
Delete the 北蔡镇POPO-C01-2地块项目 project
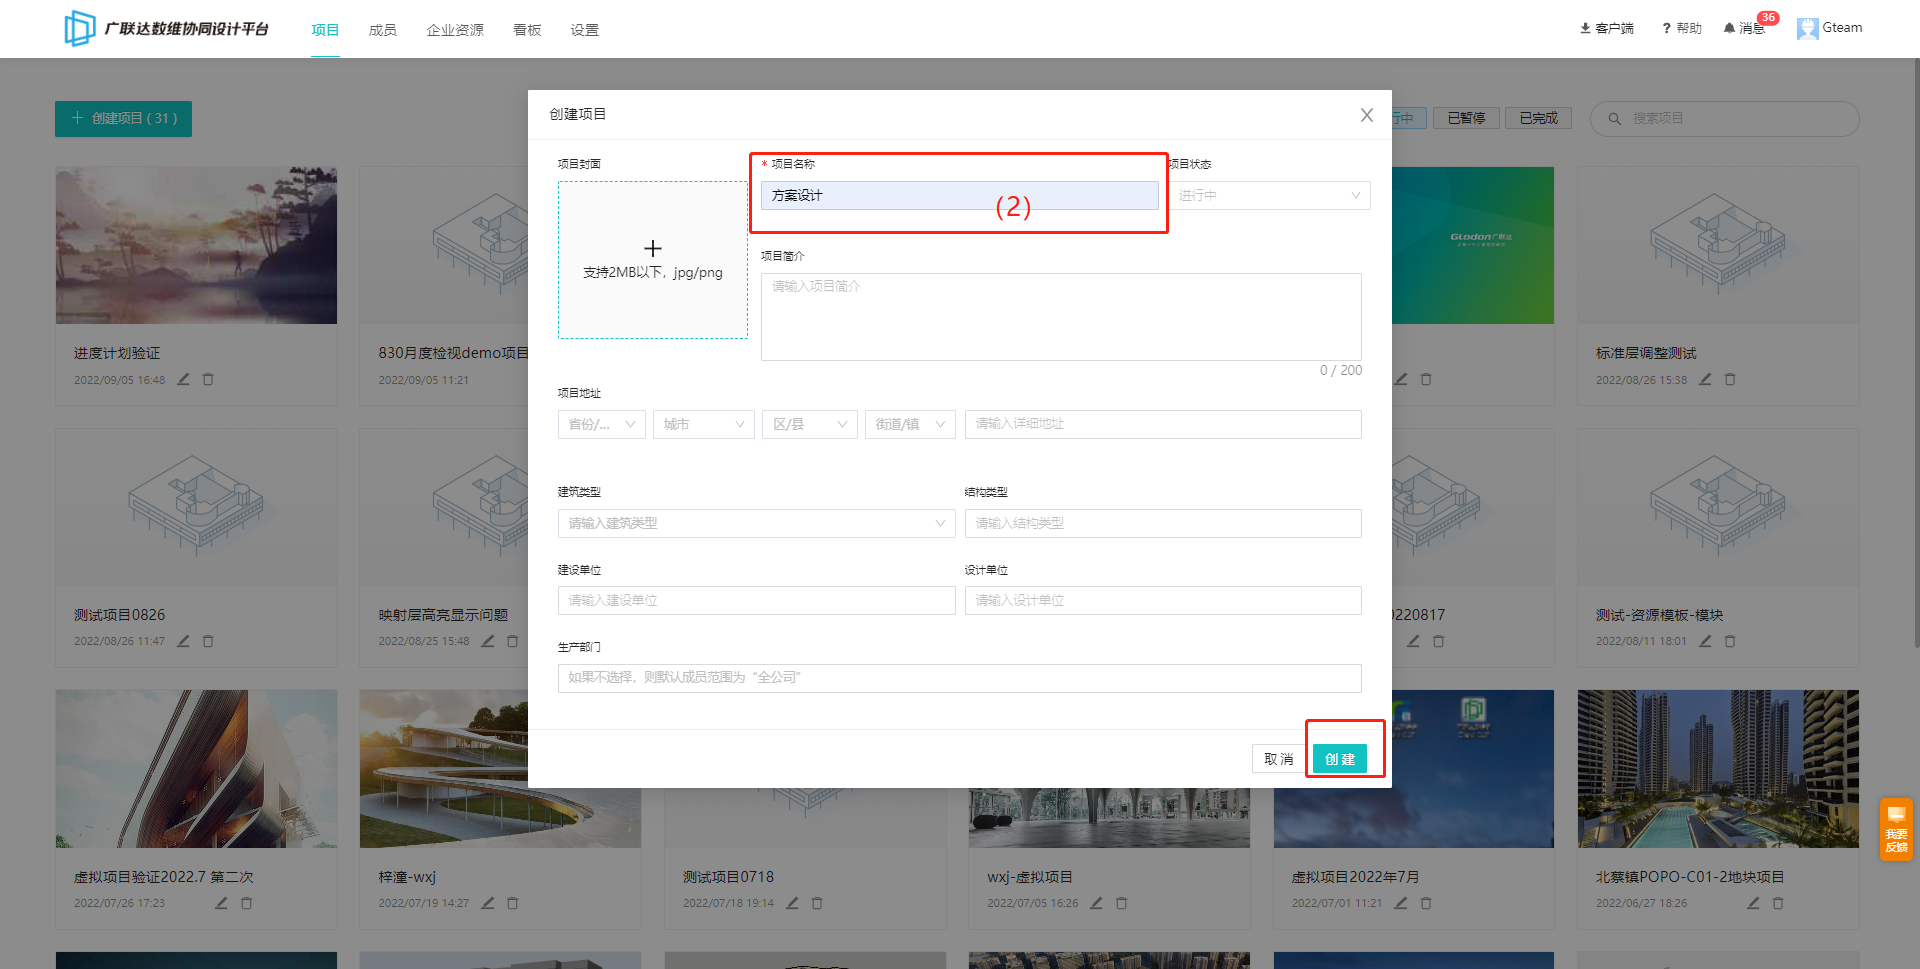click(x=1778, y=903)
